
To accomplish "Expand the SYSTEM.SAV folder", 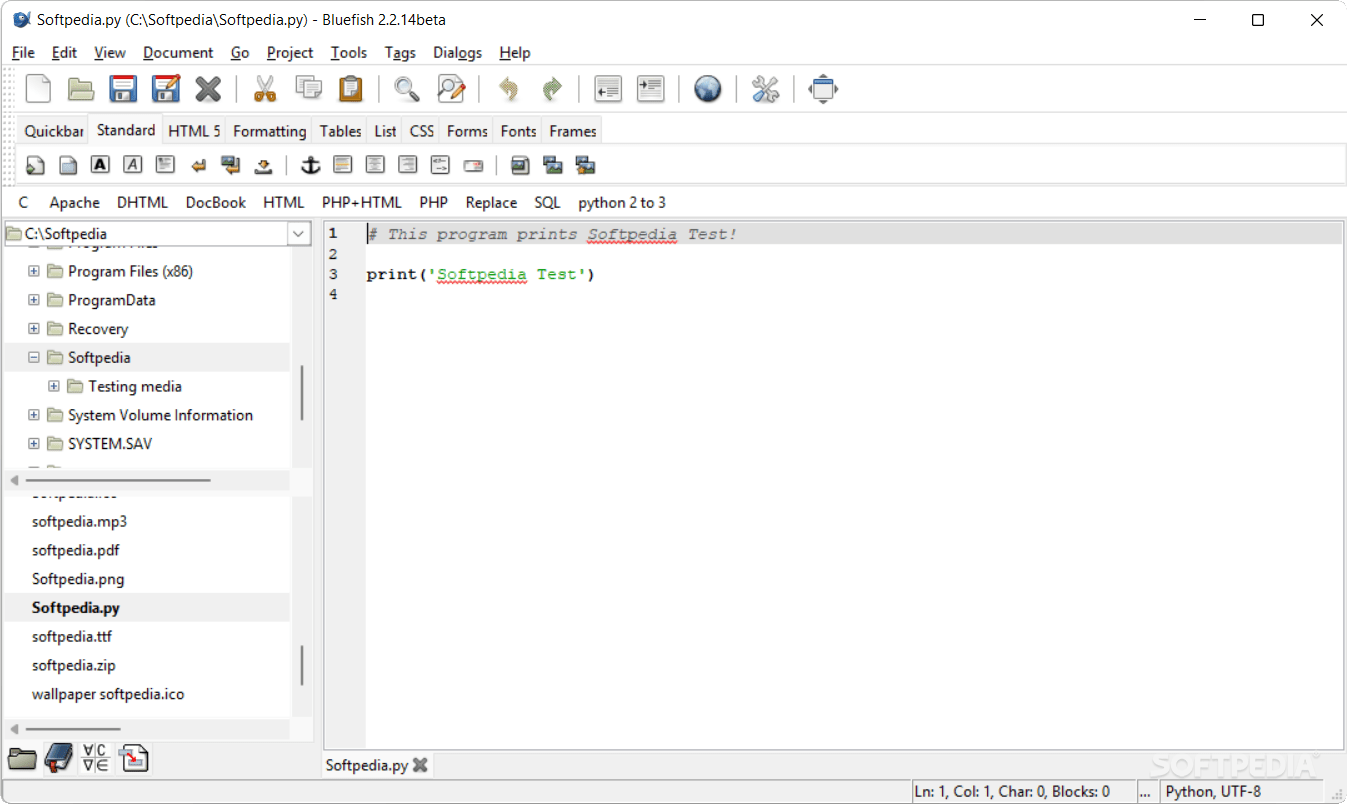I will click(x=34, y=444).
